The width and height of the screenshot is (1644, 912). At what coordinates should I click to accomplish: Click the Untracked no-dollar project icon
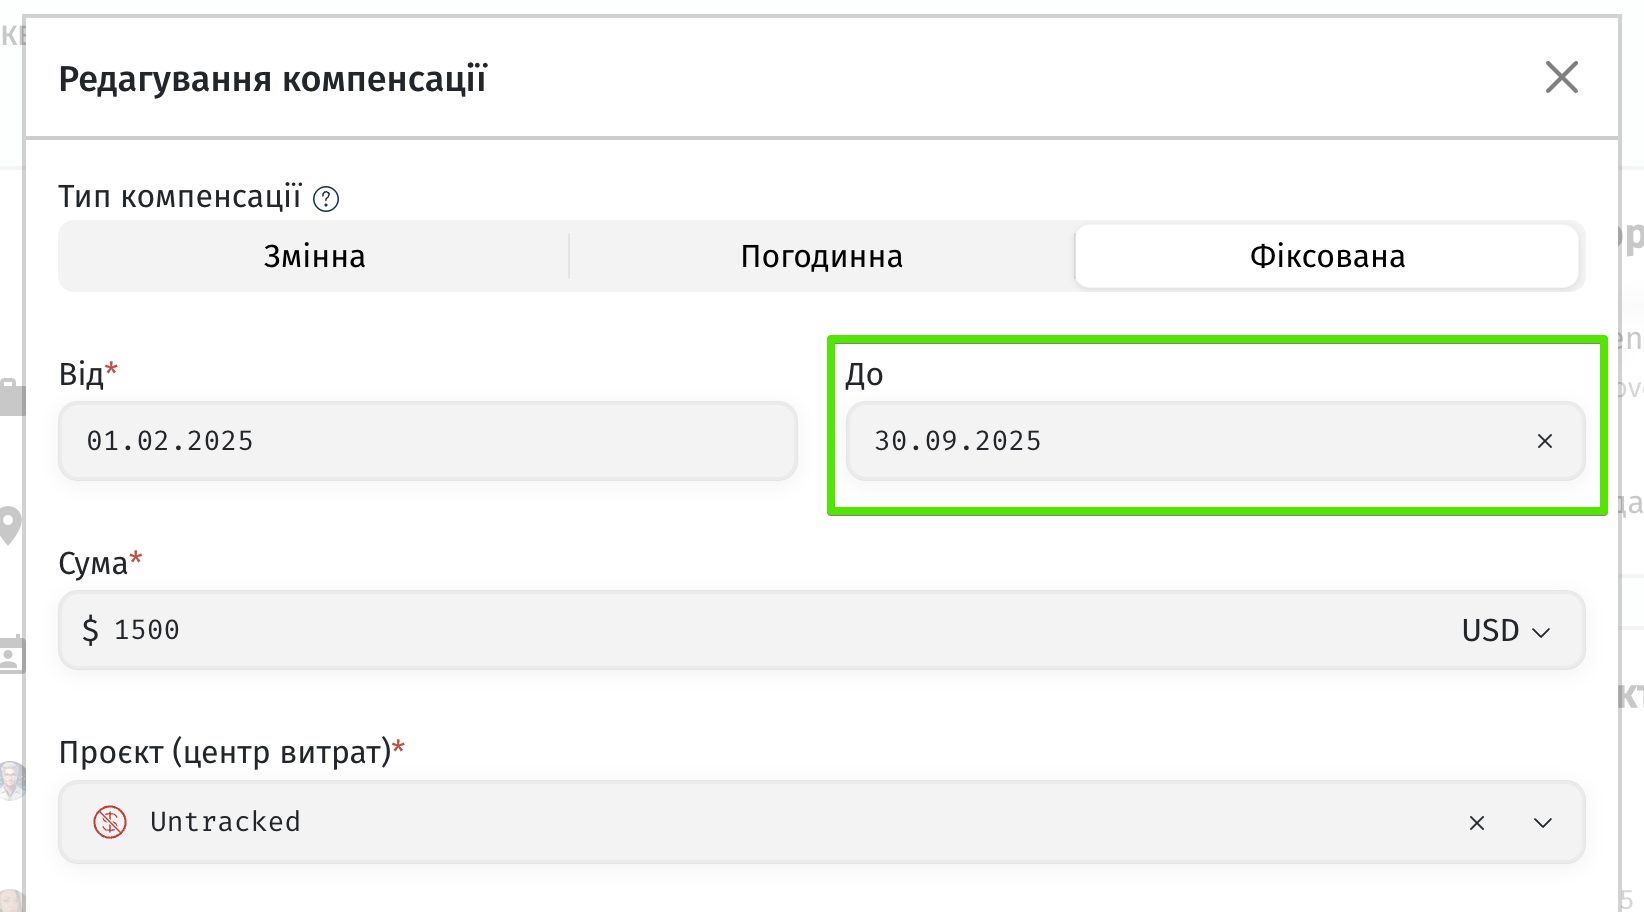[110, 822]
